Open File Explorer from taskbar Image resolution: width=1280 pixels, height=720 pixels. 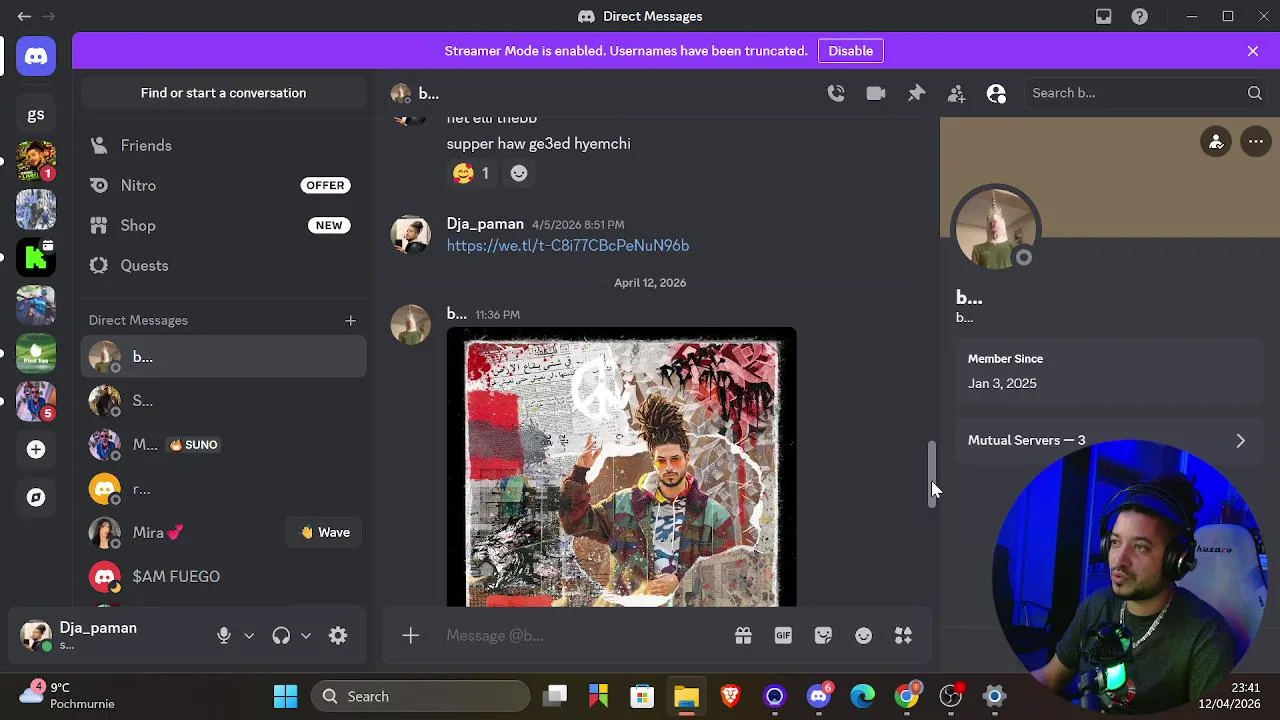pyautogui.click(x=686, y=696)
